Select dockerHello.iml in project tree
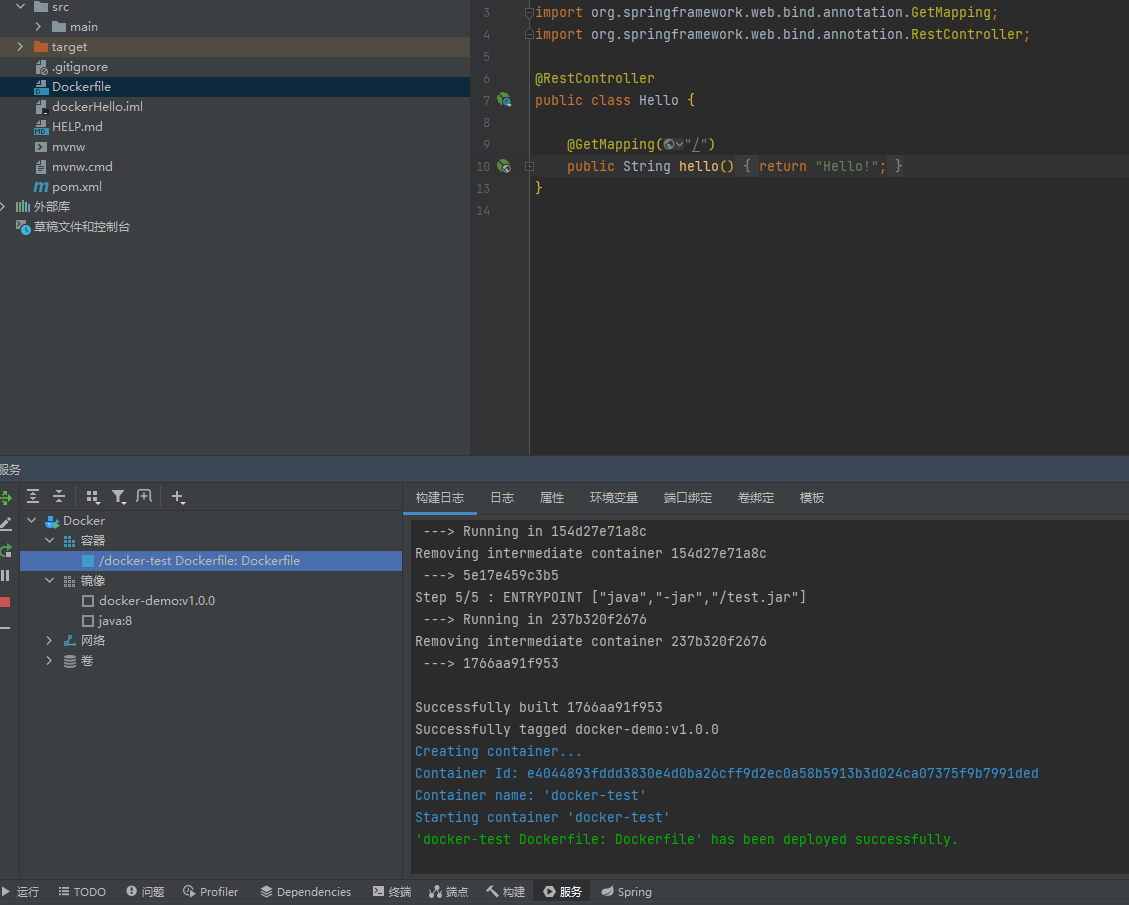The height and width of the screenshot is (905, 1129). click(97, 107)
